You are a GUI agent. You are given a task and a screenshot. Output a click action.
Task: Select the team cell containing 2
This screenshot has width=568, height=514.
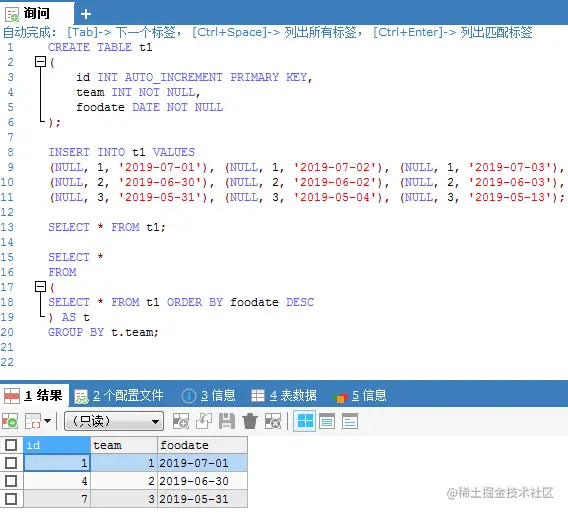pos(124,481)
